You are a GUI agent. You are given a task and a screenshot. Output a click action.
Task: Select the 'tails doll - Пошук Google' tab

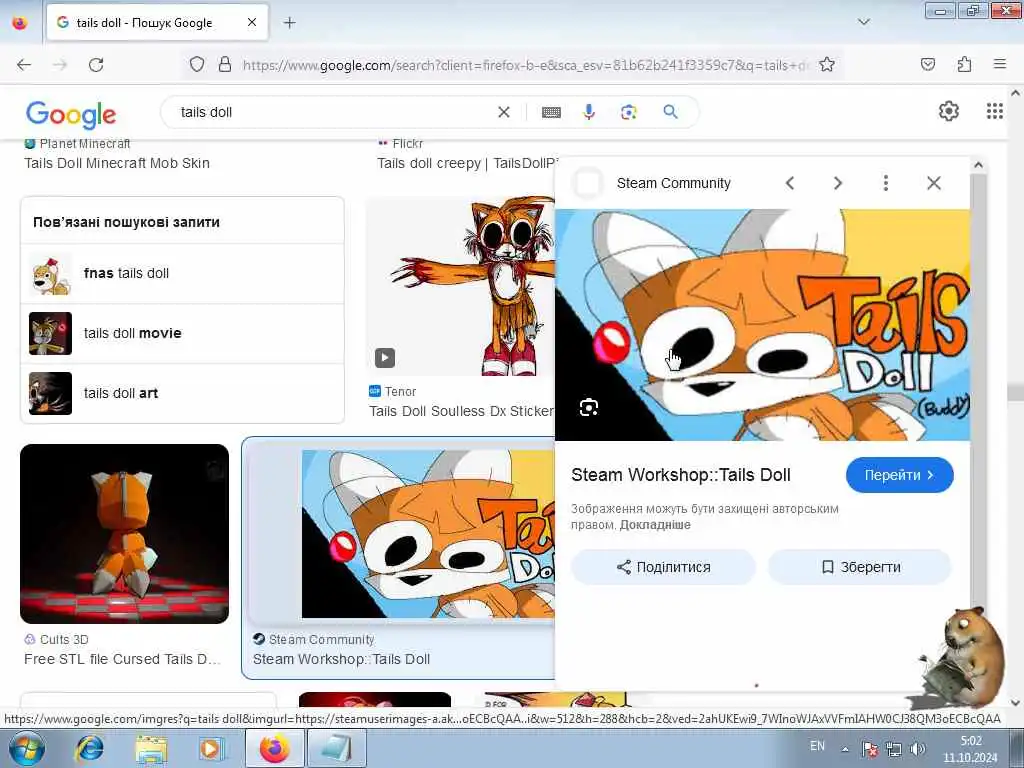click(x=157, y=23)
